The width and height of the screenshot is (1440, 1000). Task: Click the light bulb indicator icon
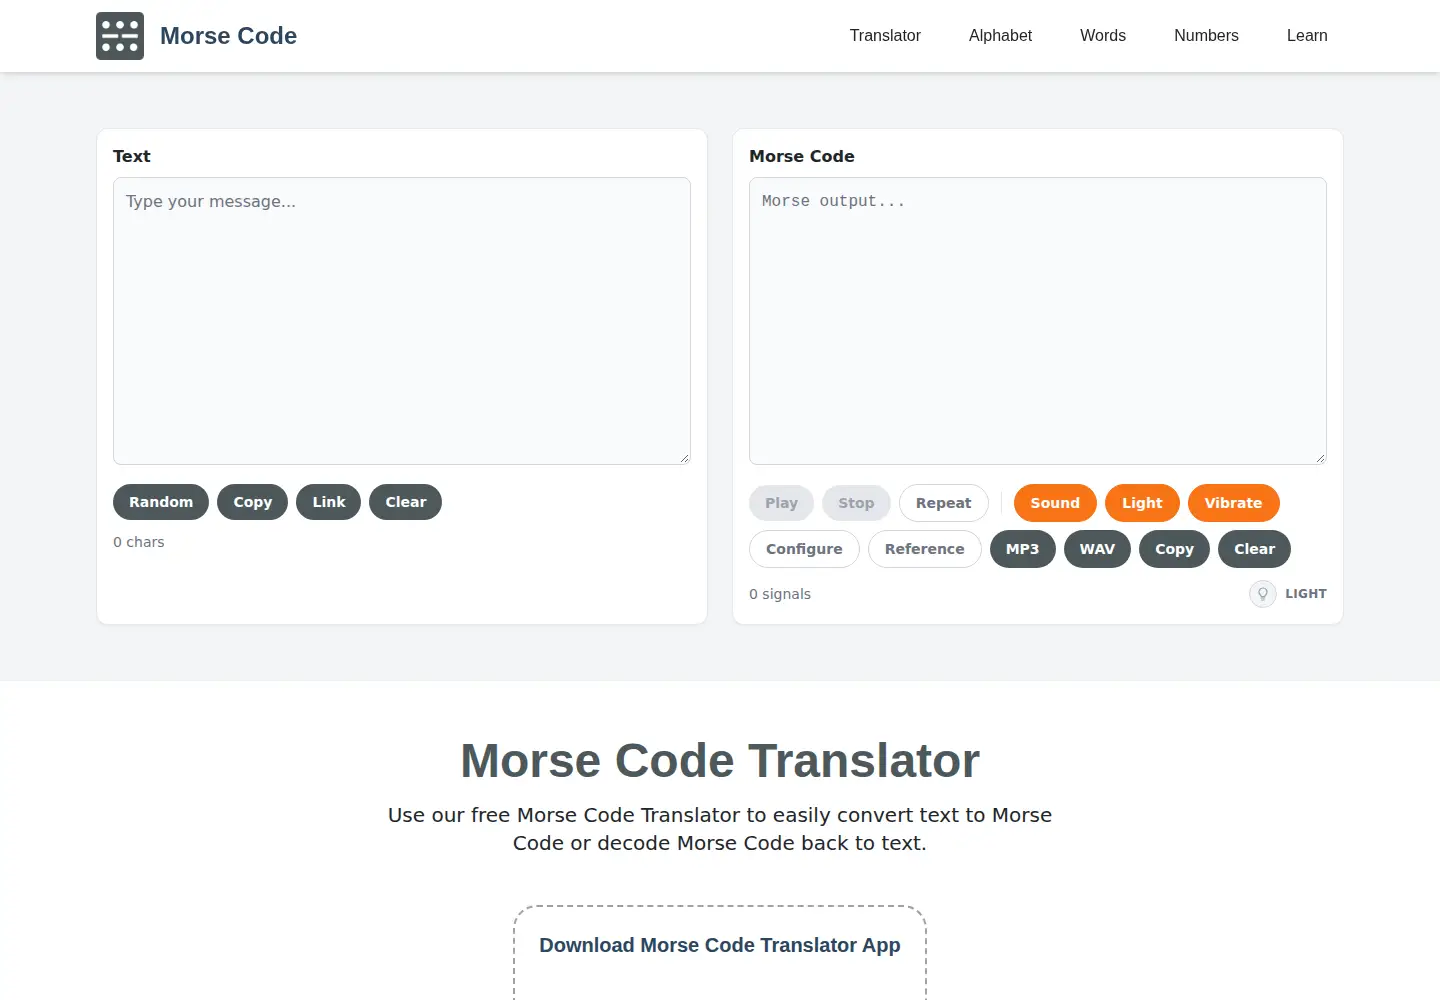1263,594
